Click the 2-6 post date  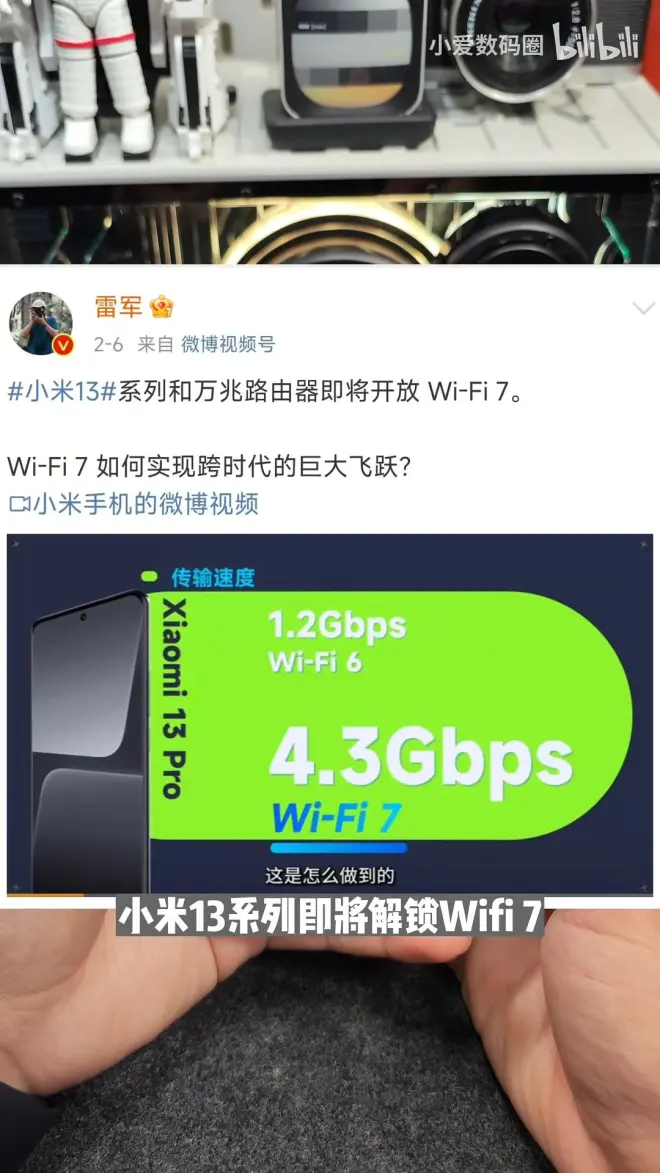(109, 344)
